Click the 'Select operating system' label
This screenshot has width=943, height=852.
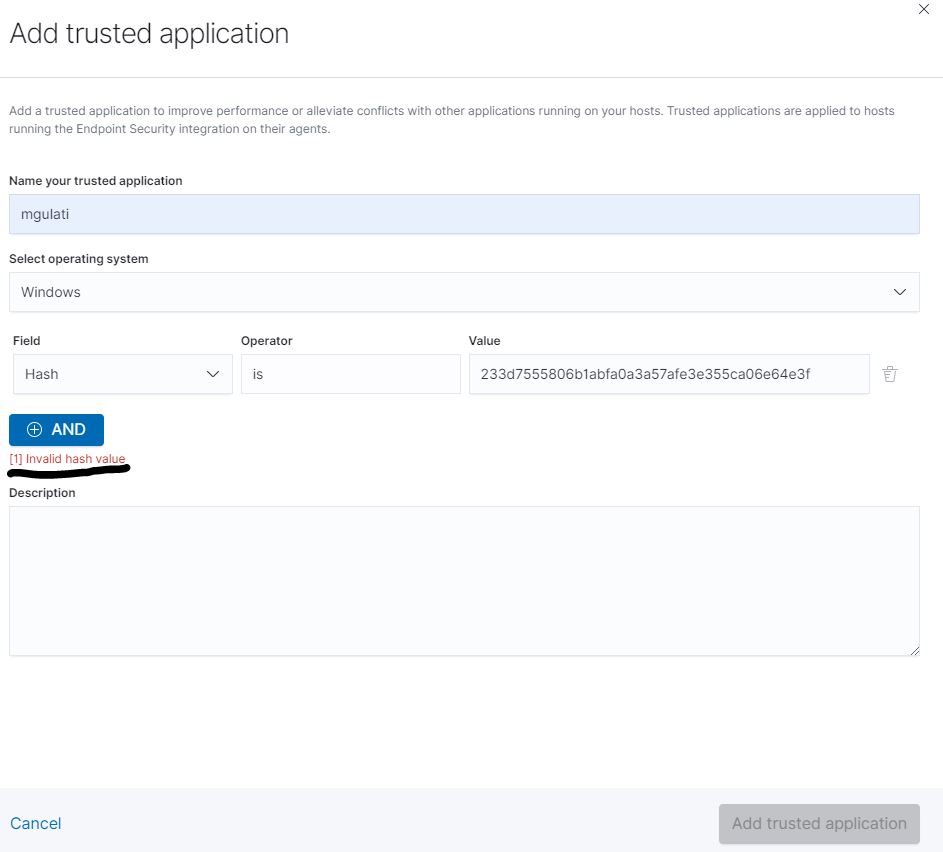[79, 259]
